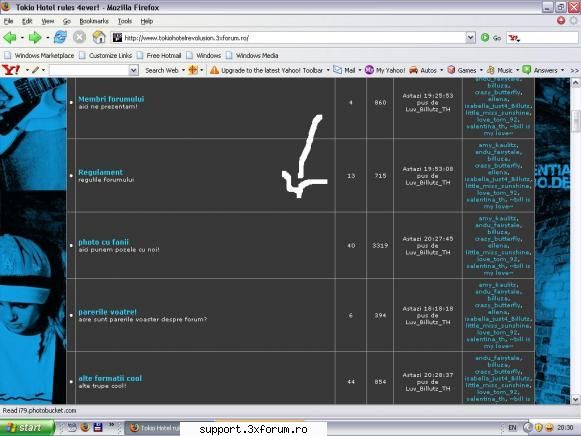Click the EN language indicator in system tray
Viewport: 581px width, 436px height.
tap(512, 428)
